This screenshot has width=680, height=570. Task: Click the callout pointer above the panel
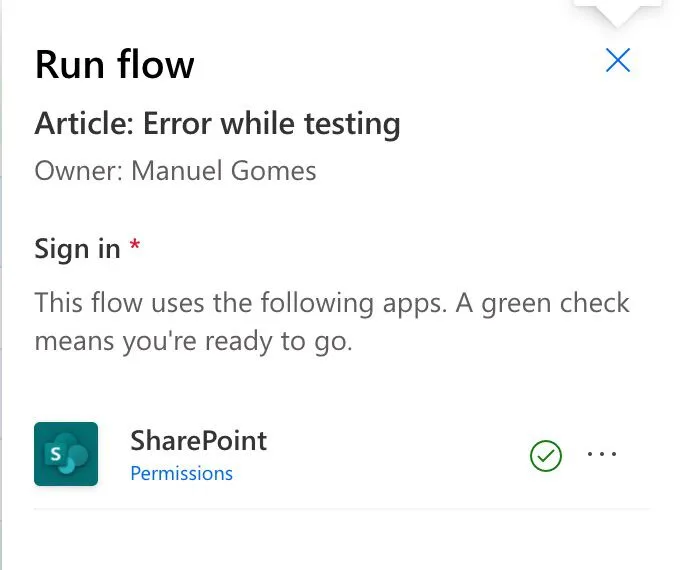[620, 12]
